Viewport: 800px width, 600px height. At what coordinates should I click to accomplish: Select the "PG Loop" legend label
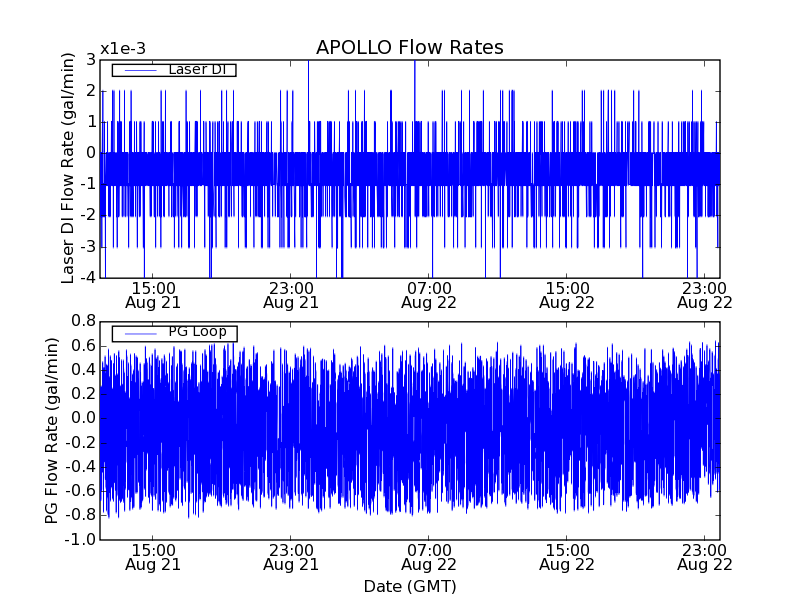pyautogui.click(x=196, y=332)
